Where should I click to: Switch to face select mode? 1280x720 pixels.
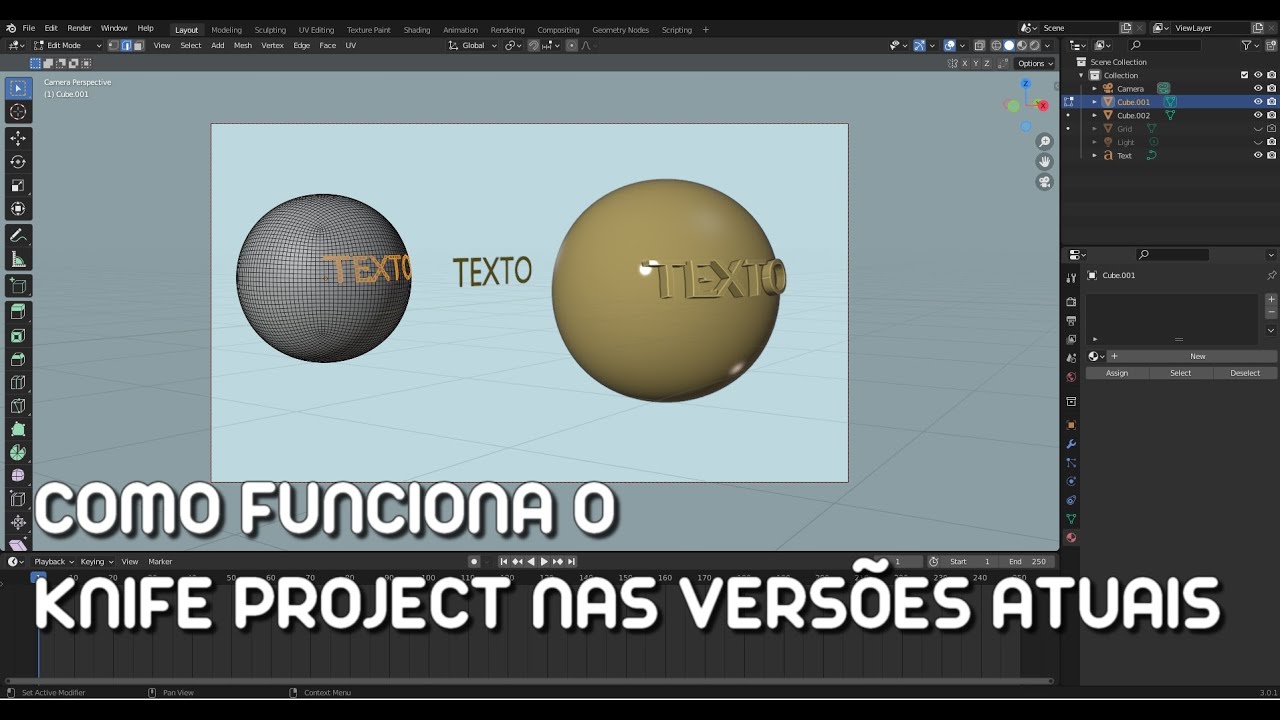pos(138,45)
